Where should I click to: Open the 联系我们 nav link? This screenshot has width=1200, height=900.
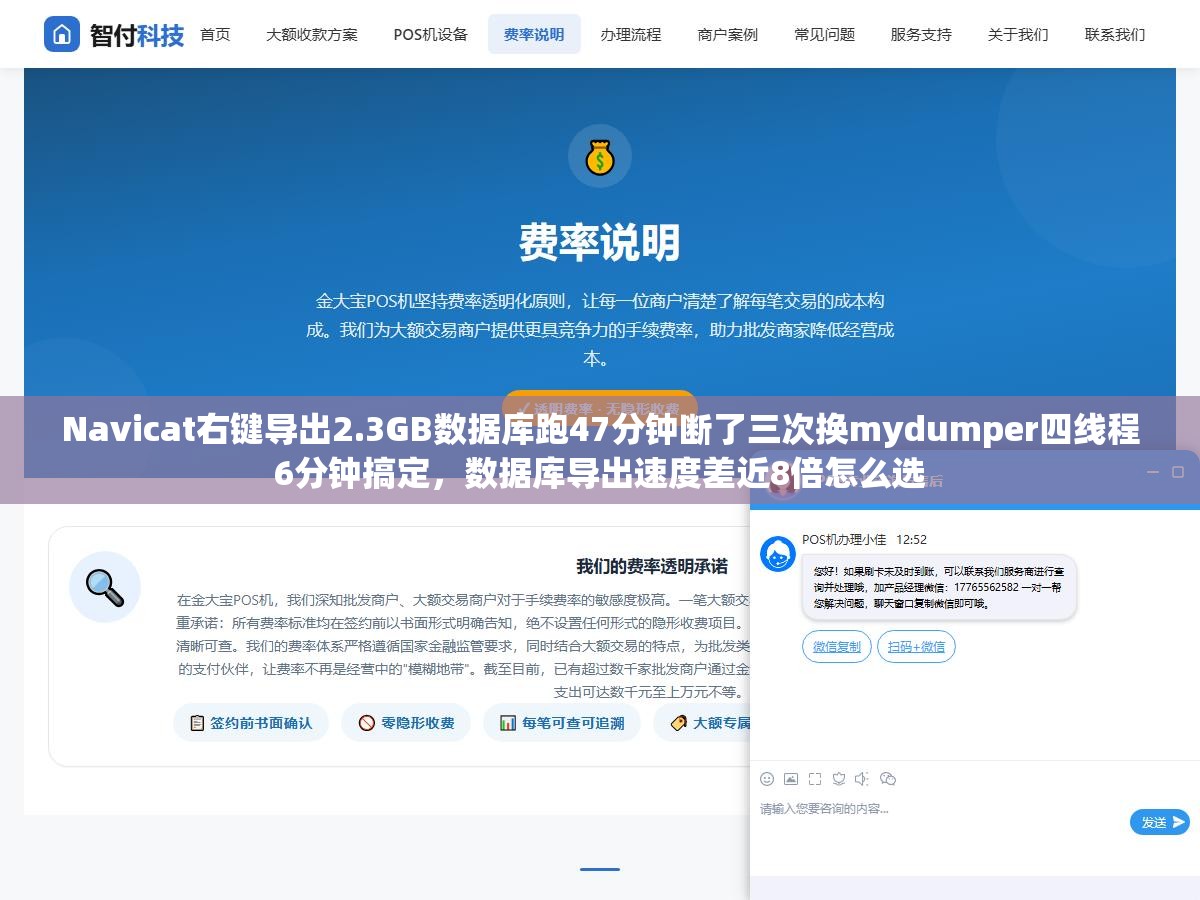(1115, 34)
